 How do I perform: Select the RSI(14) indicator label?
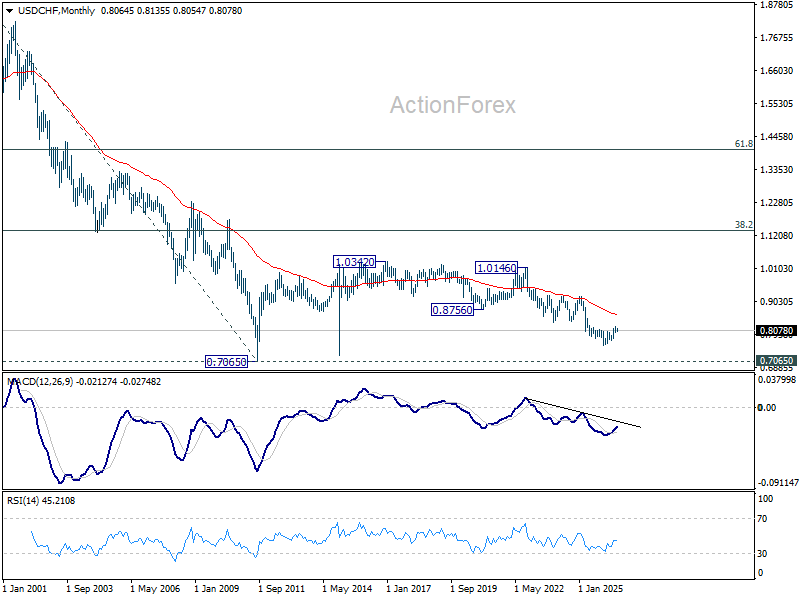(23, 501)
